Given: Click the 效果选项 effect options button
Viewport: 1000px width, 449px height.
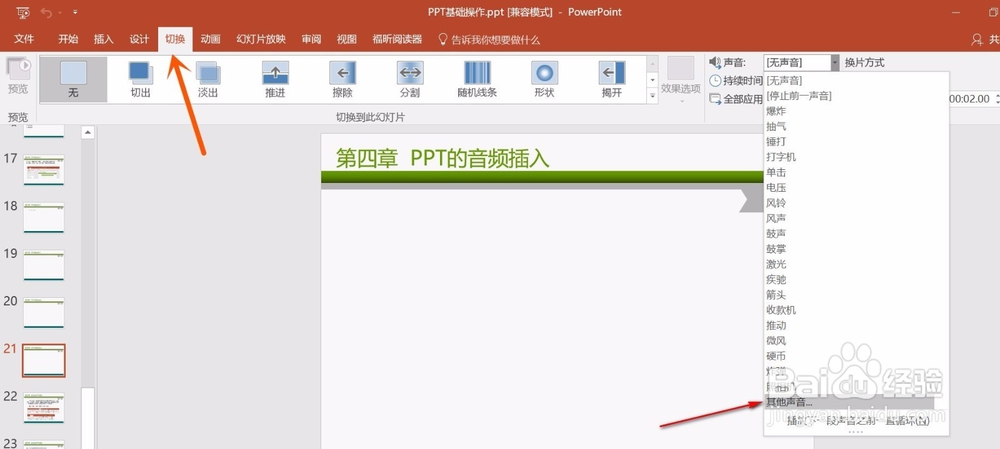Looking at the screenshot, I should pyautogui.click(x=680, y=80).
